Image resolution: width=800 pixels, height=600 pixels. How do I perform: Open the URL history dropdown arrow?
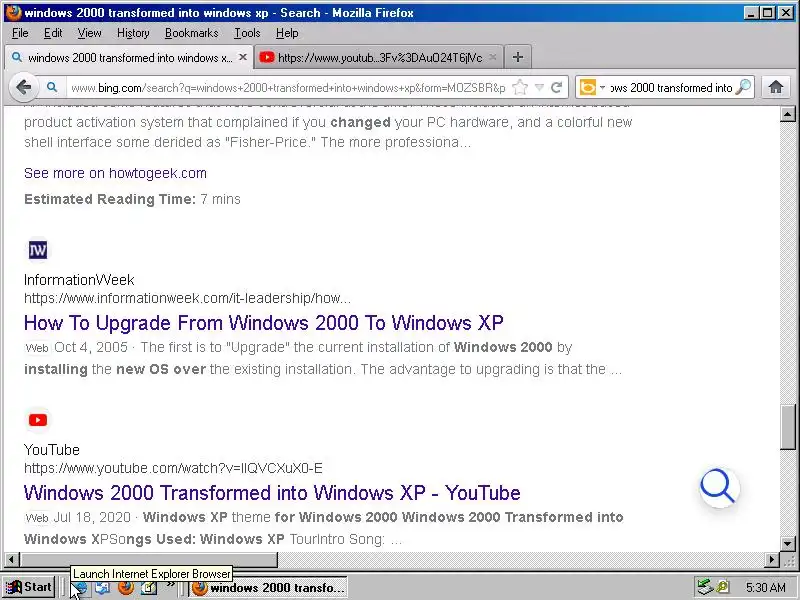click(539, 88)
